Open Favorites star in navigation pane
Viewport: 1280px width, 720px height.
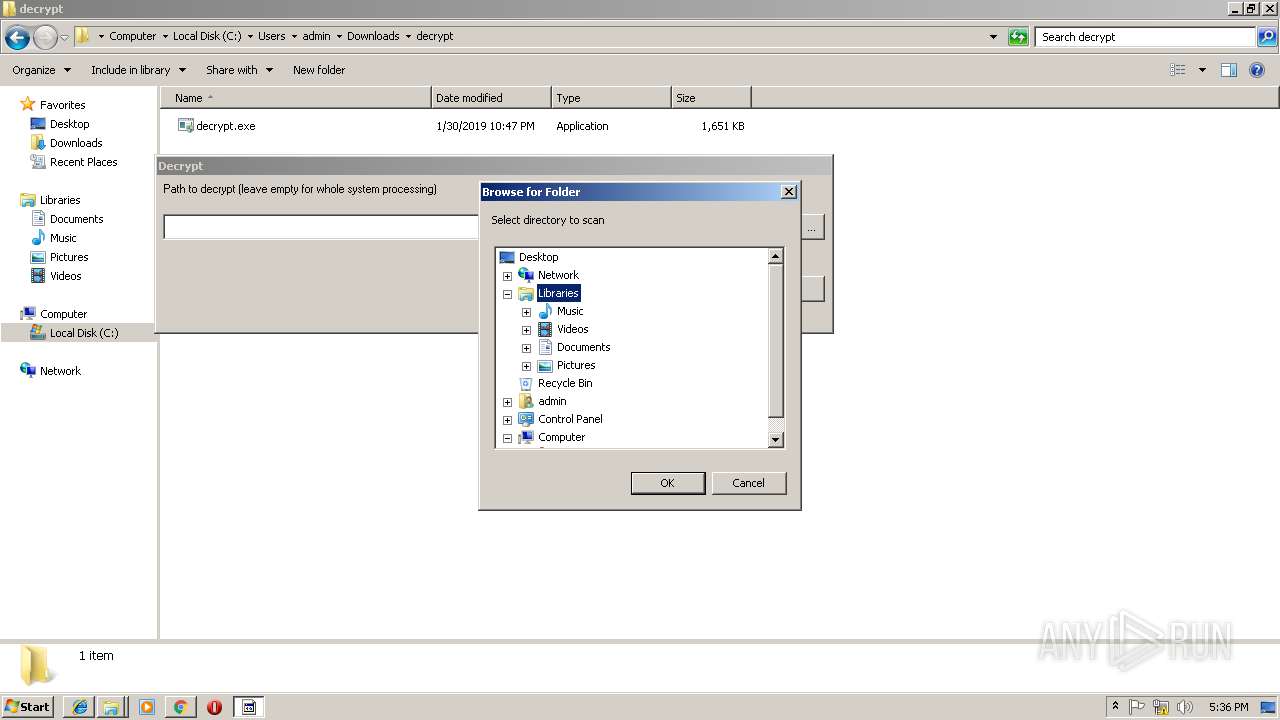28,104
